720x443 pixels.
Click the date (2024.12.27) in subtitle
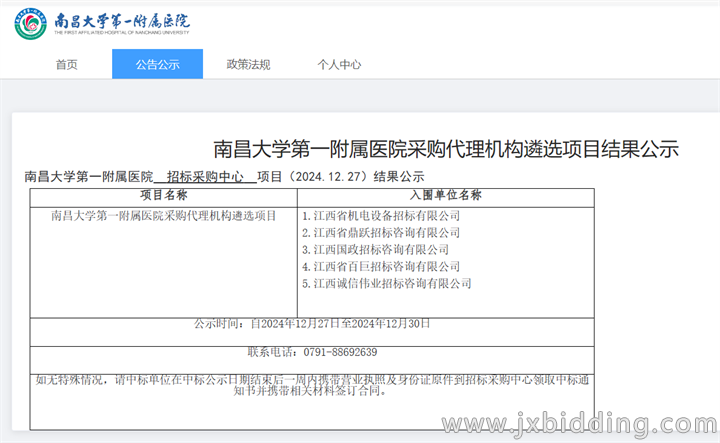(x=328, y=177)
